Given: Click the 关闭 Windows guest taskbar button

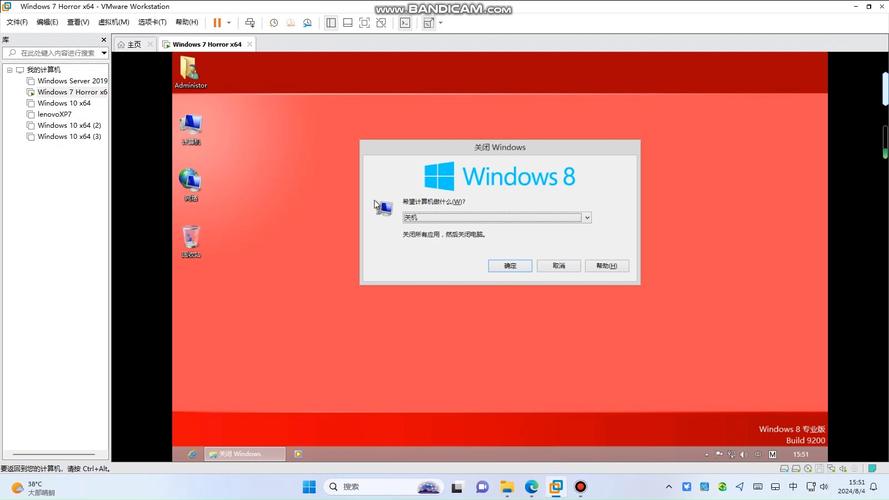Looking at the screenshot, I should pyautogui.click(x=245, y=454).
